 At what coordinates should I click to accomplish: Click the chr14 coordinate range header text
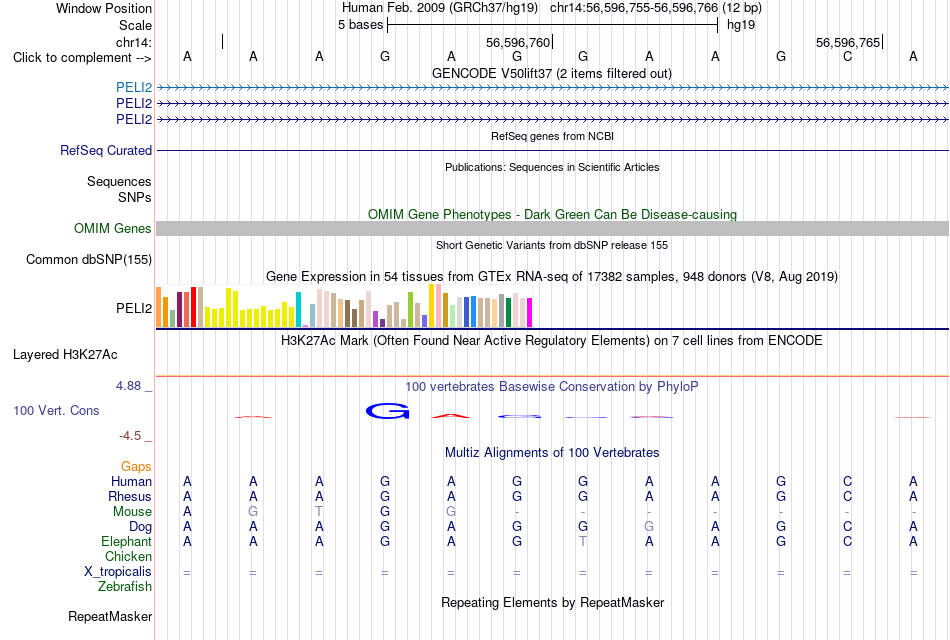click(656, 8)
